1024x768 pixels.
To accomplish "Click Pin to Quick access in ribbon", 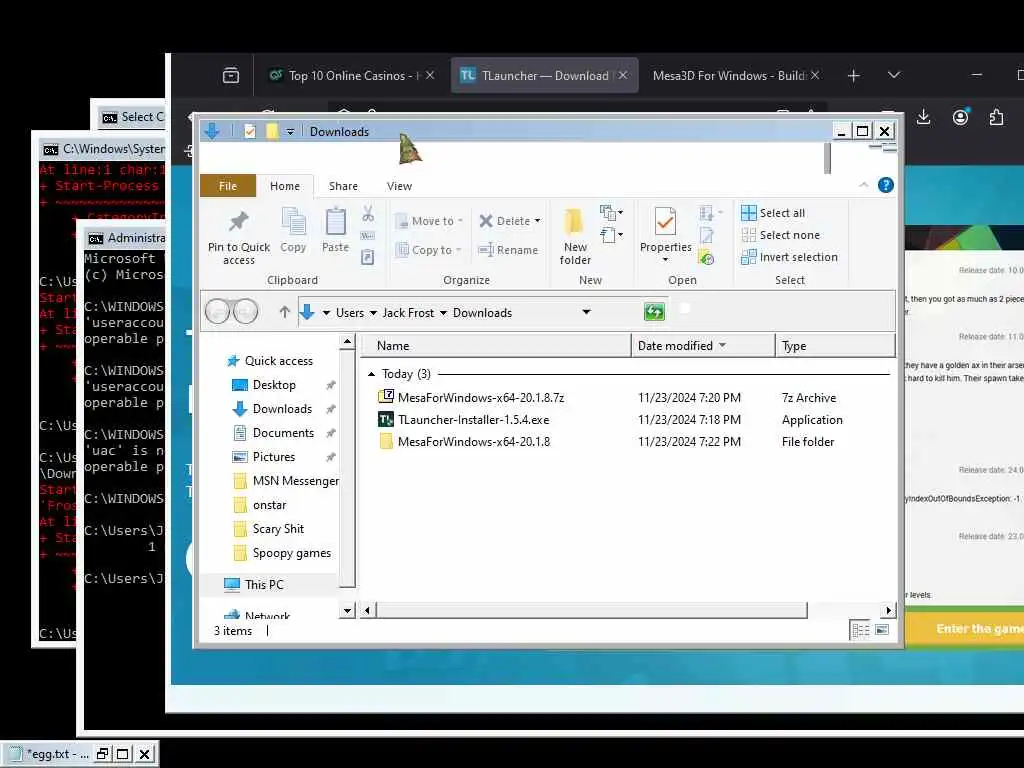I will (238, 236).
